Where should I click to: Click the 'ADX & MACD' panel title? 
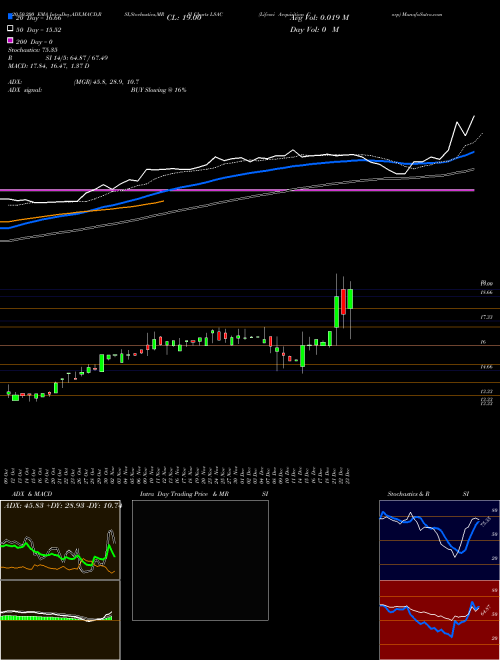[32, 494]
